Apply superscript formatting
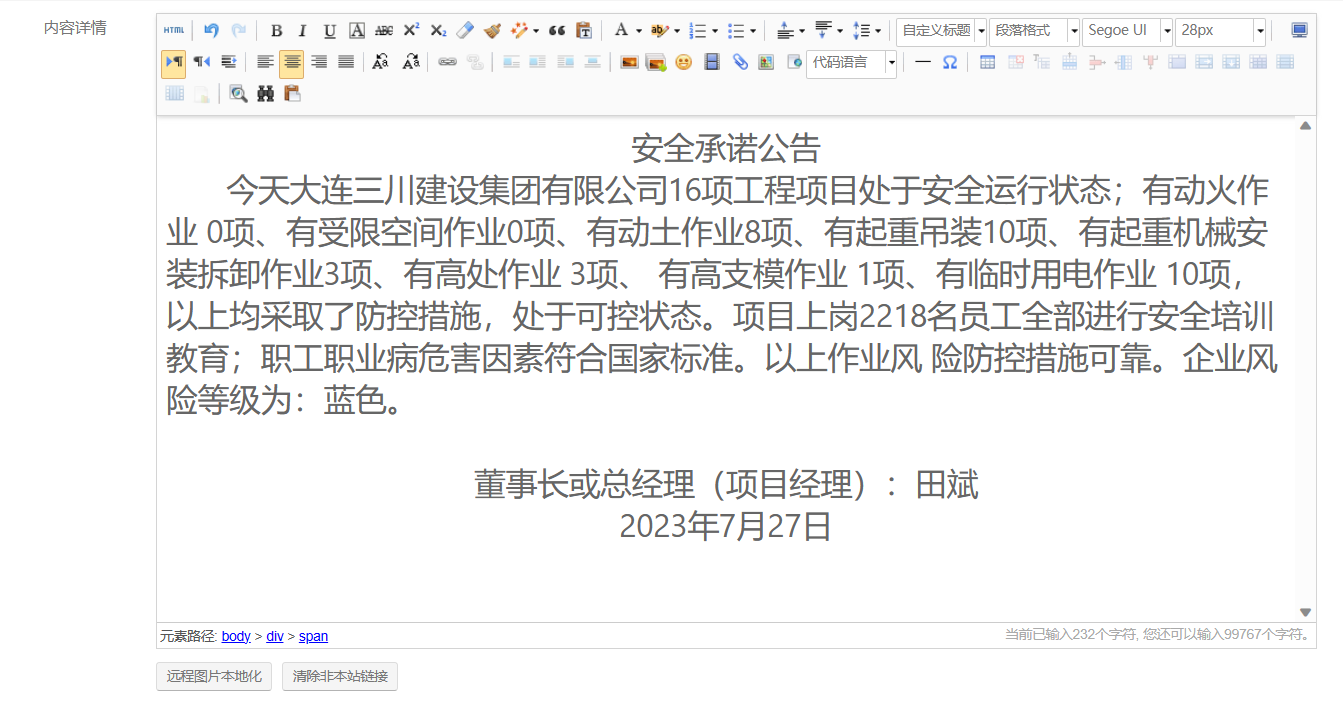This screenshot has width=1343, height=706. coord(411,31)
